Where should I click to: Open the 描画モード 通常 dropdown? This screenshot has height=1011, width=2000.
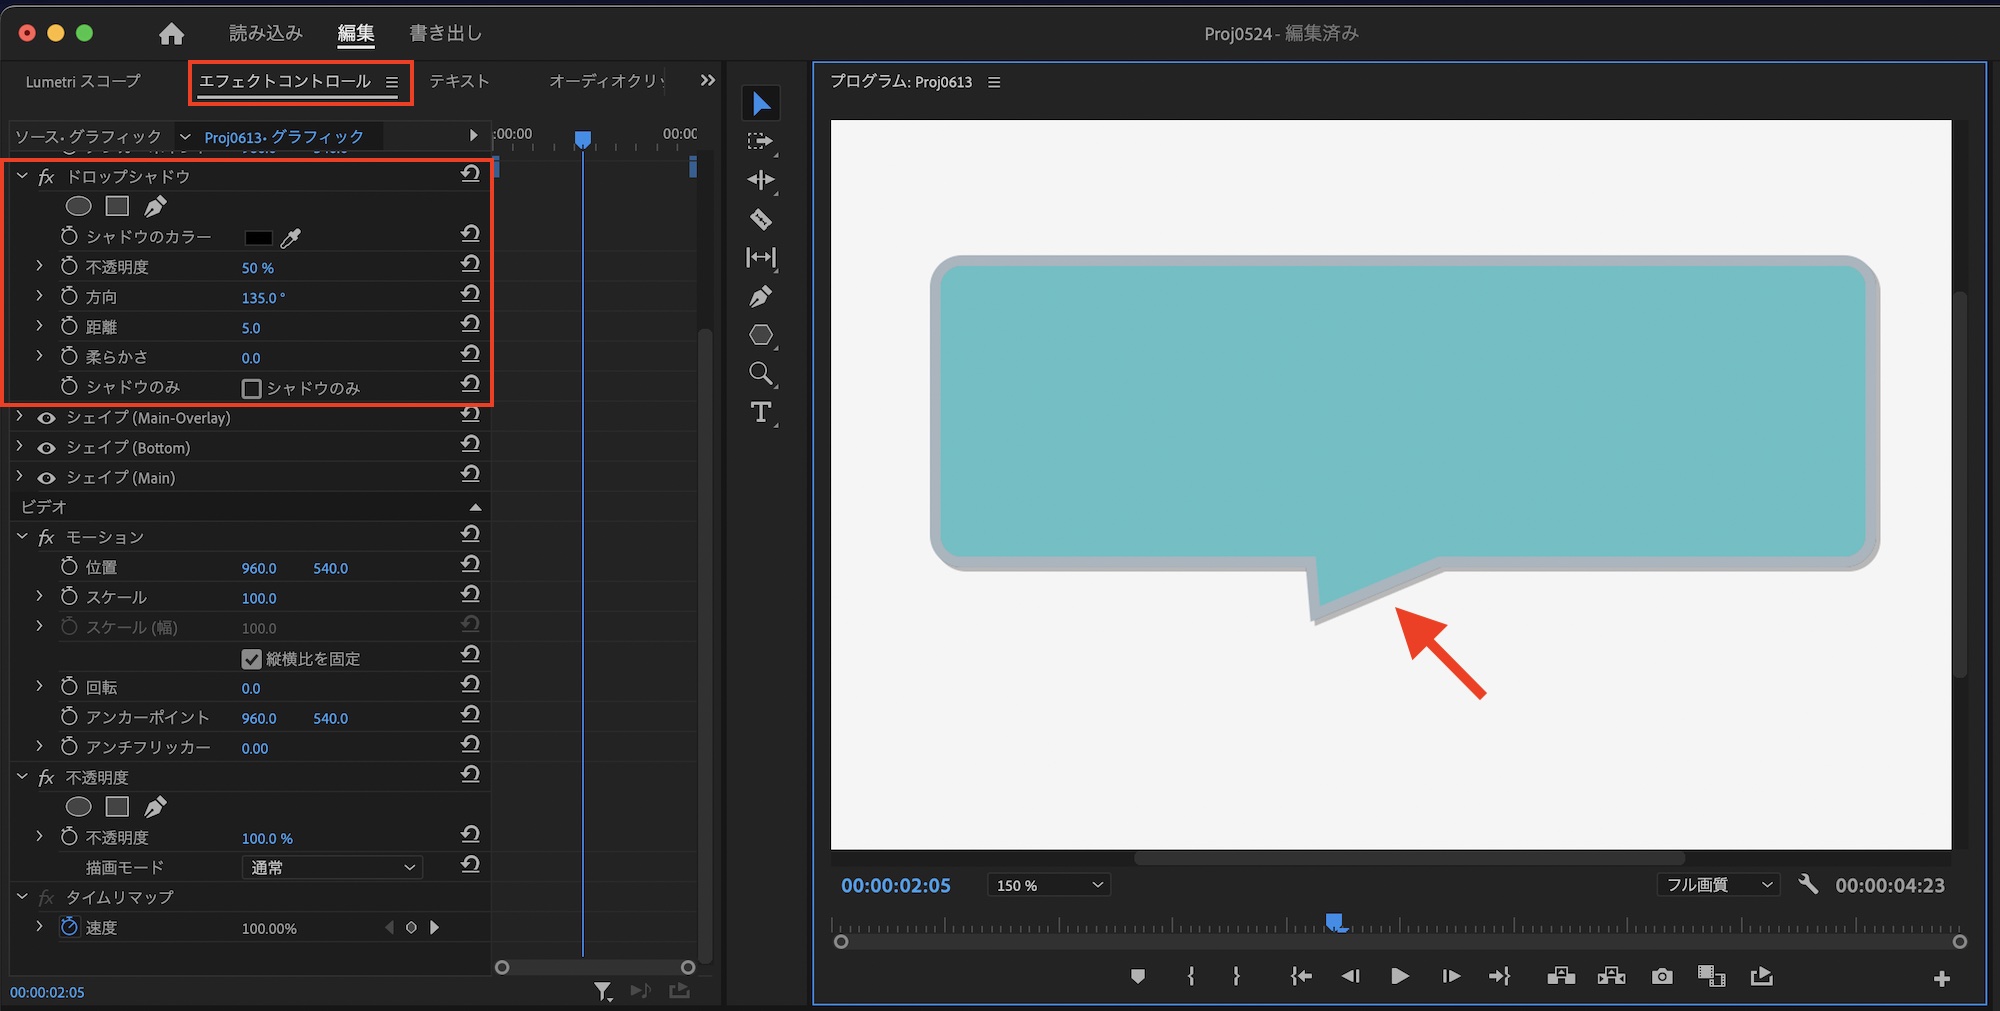point(332,867)
